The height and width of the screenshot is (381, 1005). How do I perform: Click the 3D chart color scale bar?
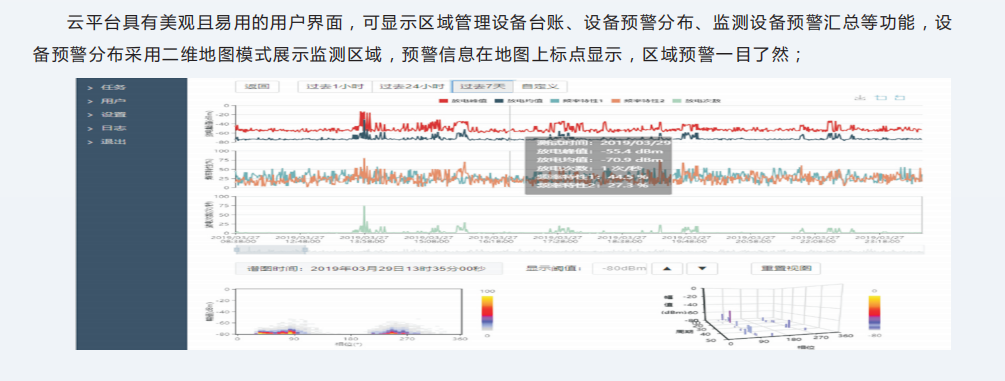pyautogui.click(x=874, y=312)
